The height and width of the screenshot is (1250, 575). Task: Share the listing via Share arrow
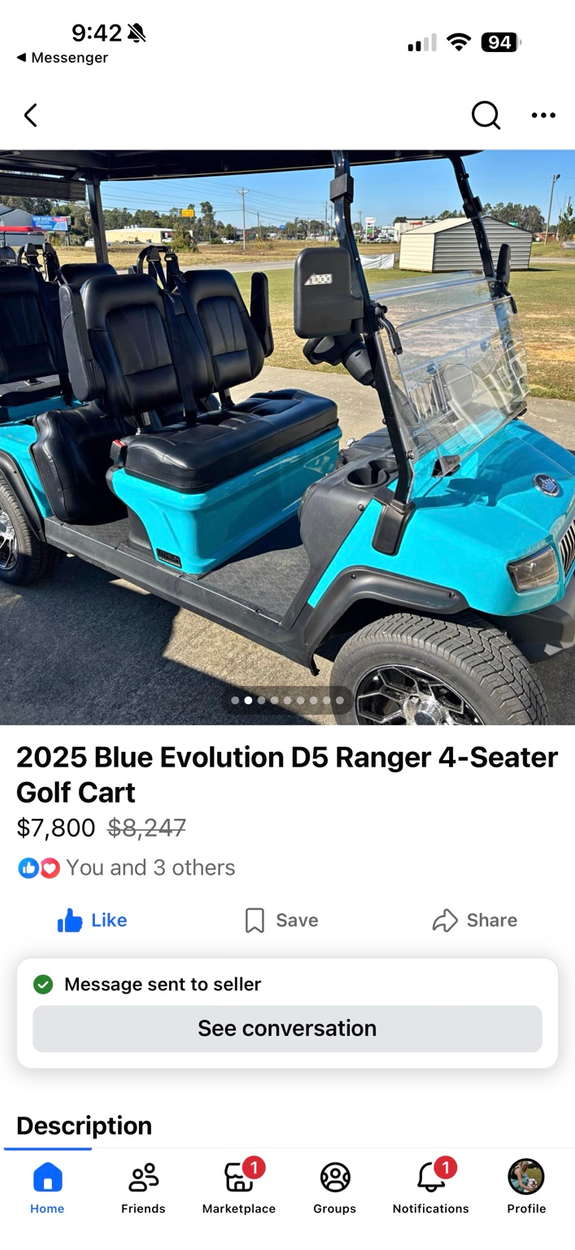pyautogui.click(x=475, y=920)
